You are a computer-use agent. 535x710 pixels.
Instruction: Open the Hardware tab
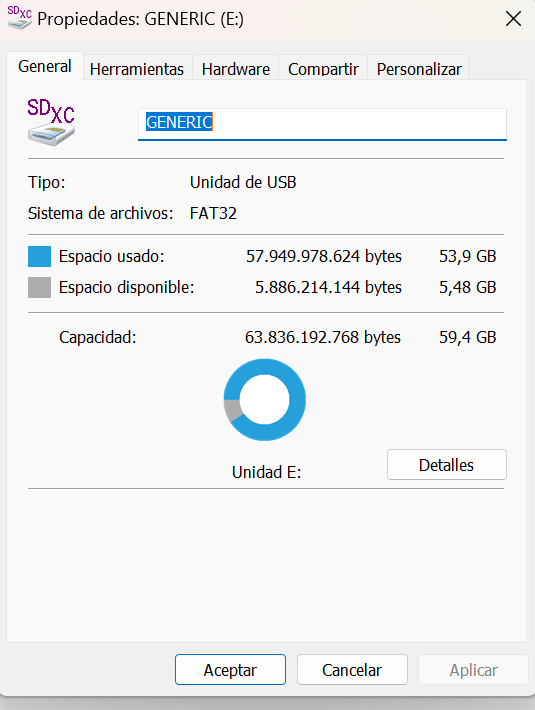coord(236,69)
